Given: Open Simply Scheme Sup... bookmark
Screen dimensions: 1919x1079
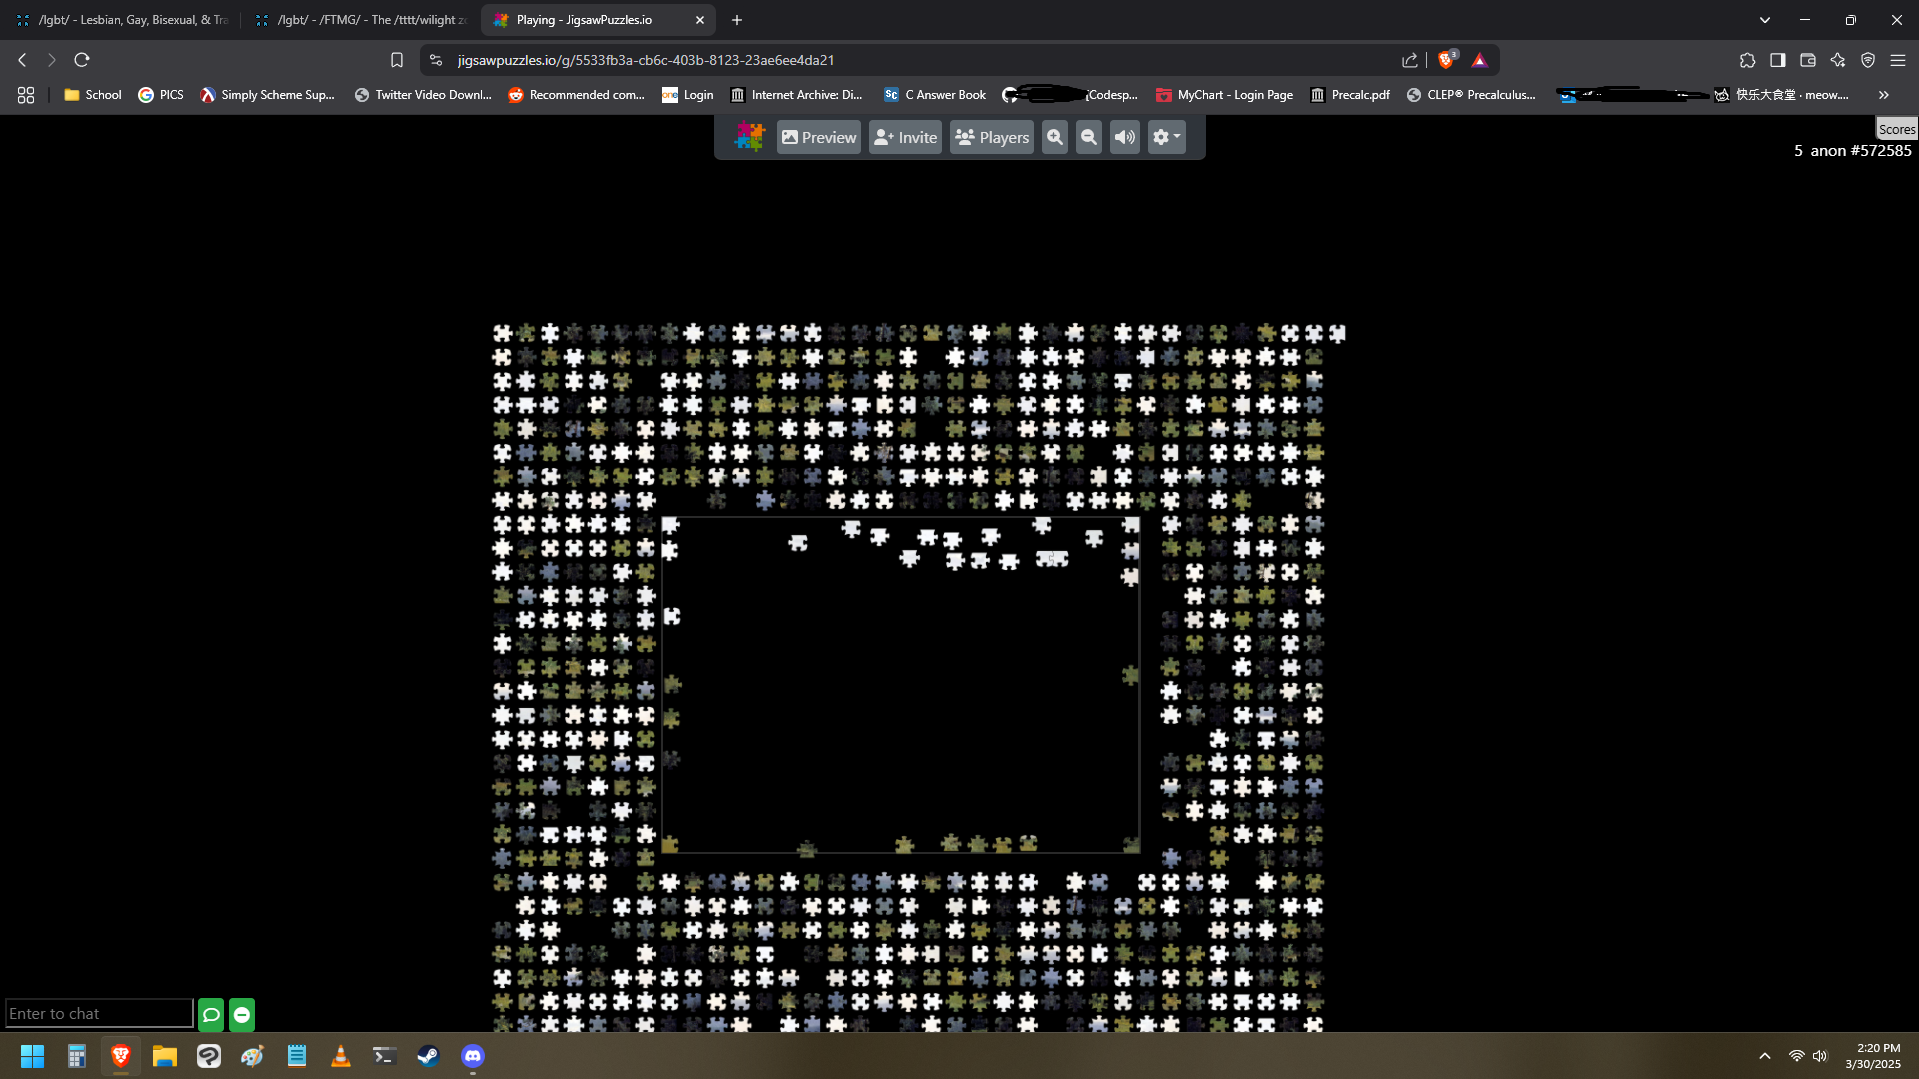Looking at the screenshot, I should 267,95.
